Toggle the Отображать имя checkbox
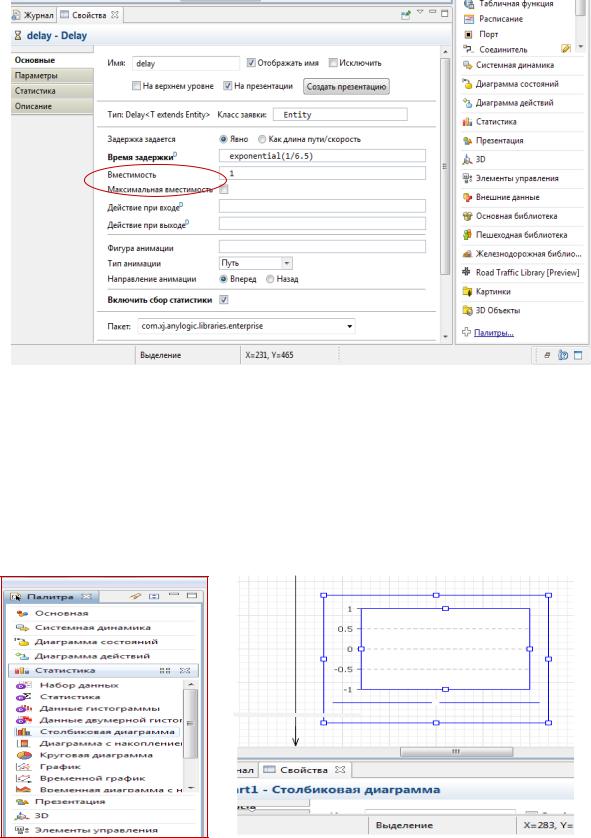591x838 pixels. coord(251,63)
